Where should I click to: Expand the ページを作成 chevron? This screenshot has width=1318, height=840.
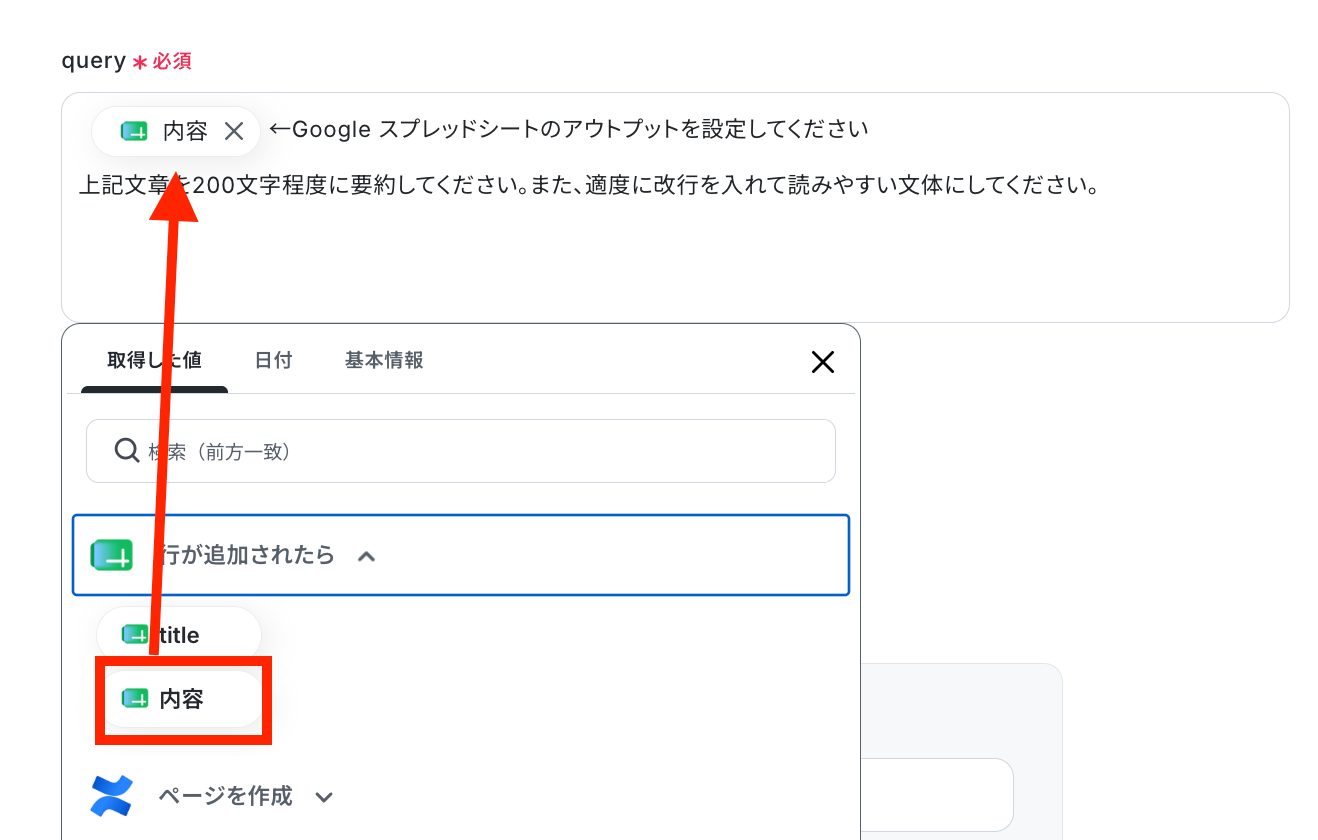[x=324, y=797]
